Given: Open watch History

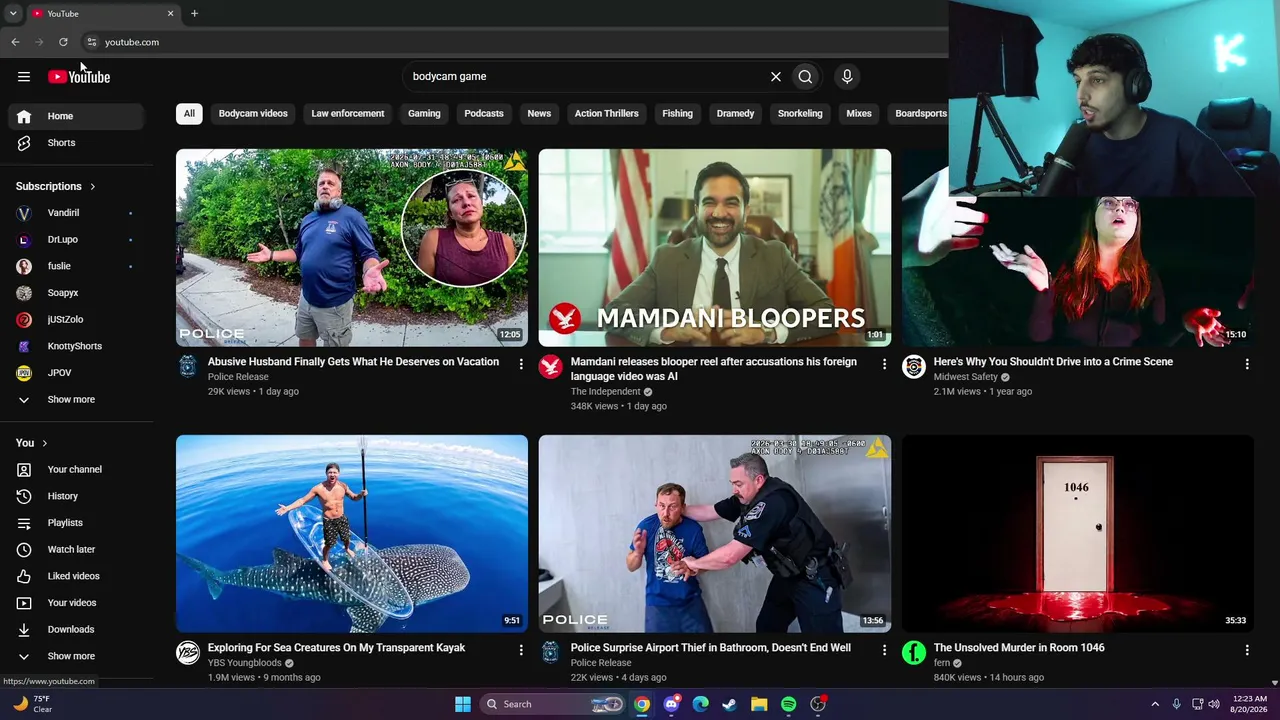Looking at the screenshot, I should click(77, 496).
